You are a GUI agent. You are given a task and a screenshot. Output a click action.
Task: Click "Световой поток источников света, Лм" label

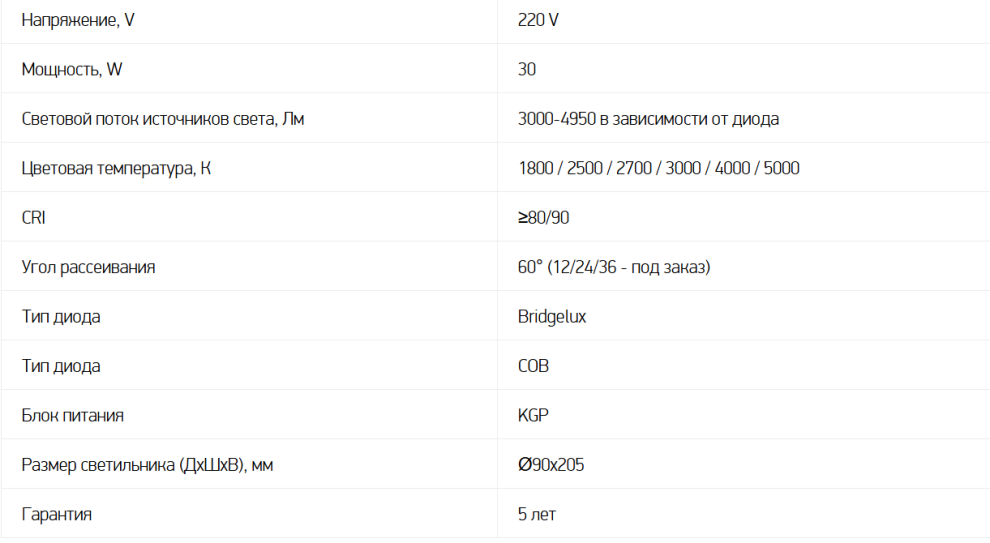click(x=163, y=119)
